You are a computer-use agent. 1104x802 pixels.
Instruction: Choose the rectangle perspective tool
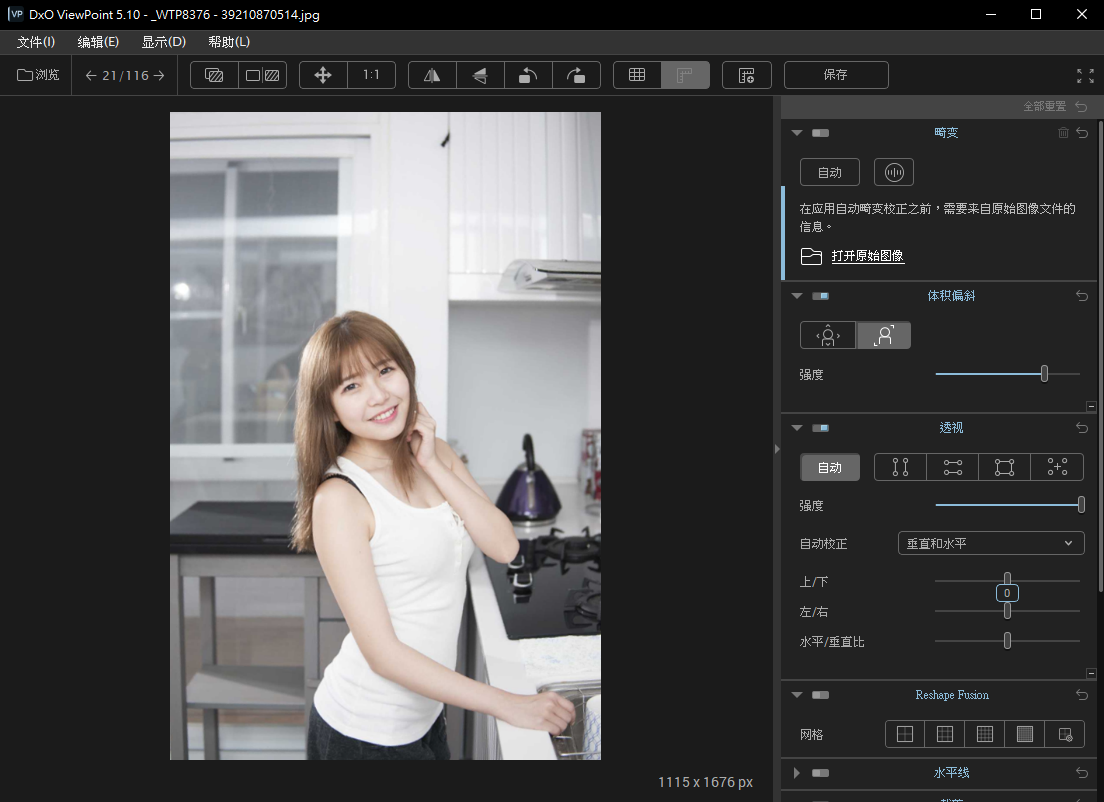(1004, 467)
